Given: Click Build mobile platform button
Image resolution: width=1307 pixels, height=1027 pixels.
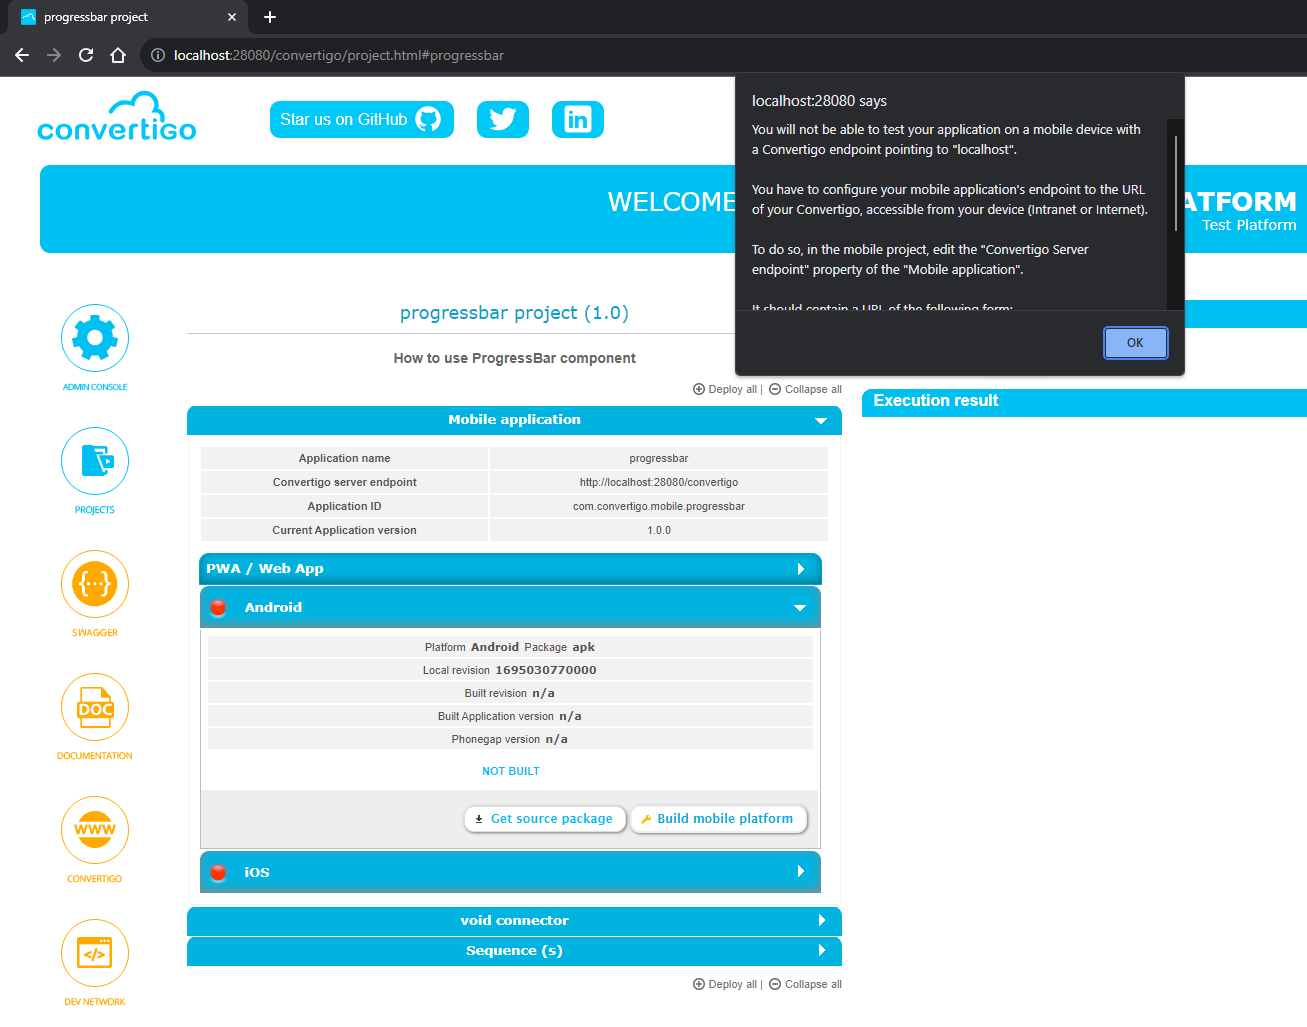Looking at the screenshot, I should click(x=718, y=819).
